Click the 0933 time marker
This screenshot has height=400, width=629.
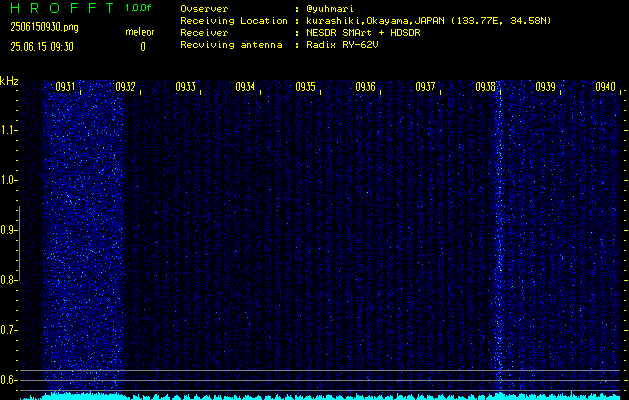click(x=185, y=87)
